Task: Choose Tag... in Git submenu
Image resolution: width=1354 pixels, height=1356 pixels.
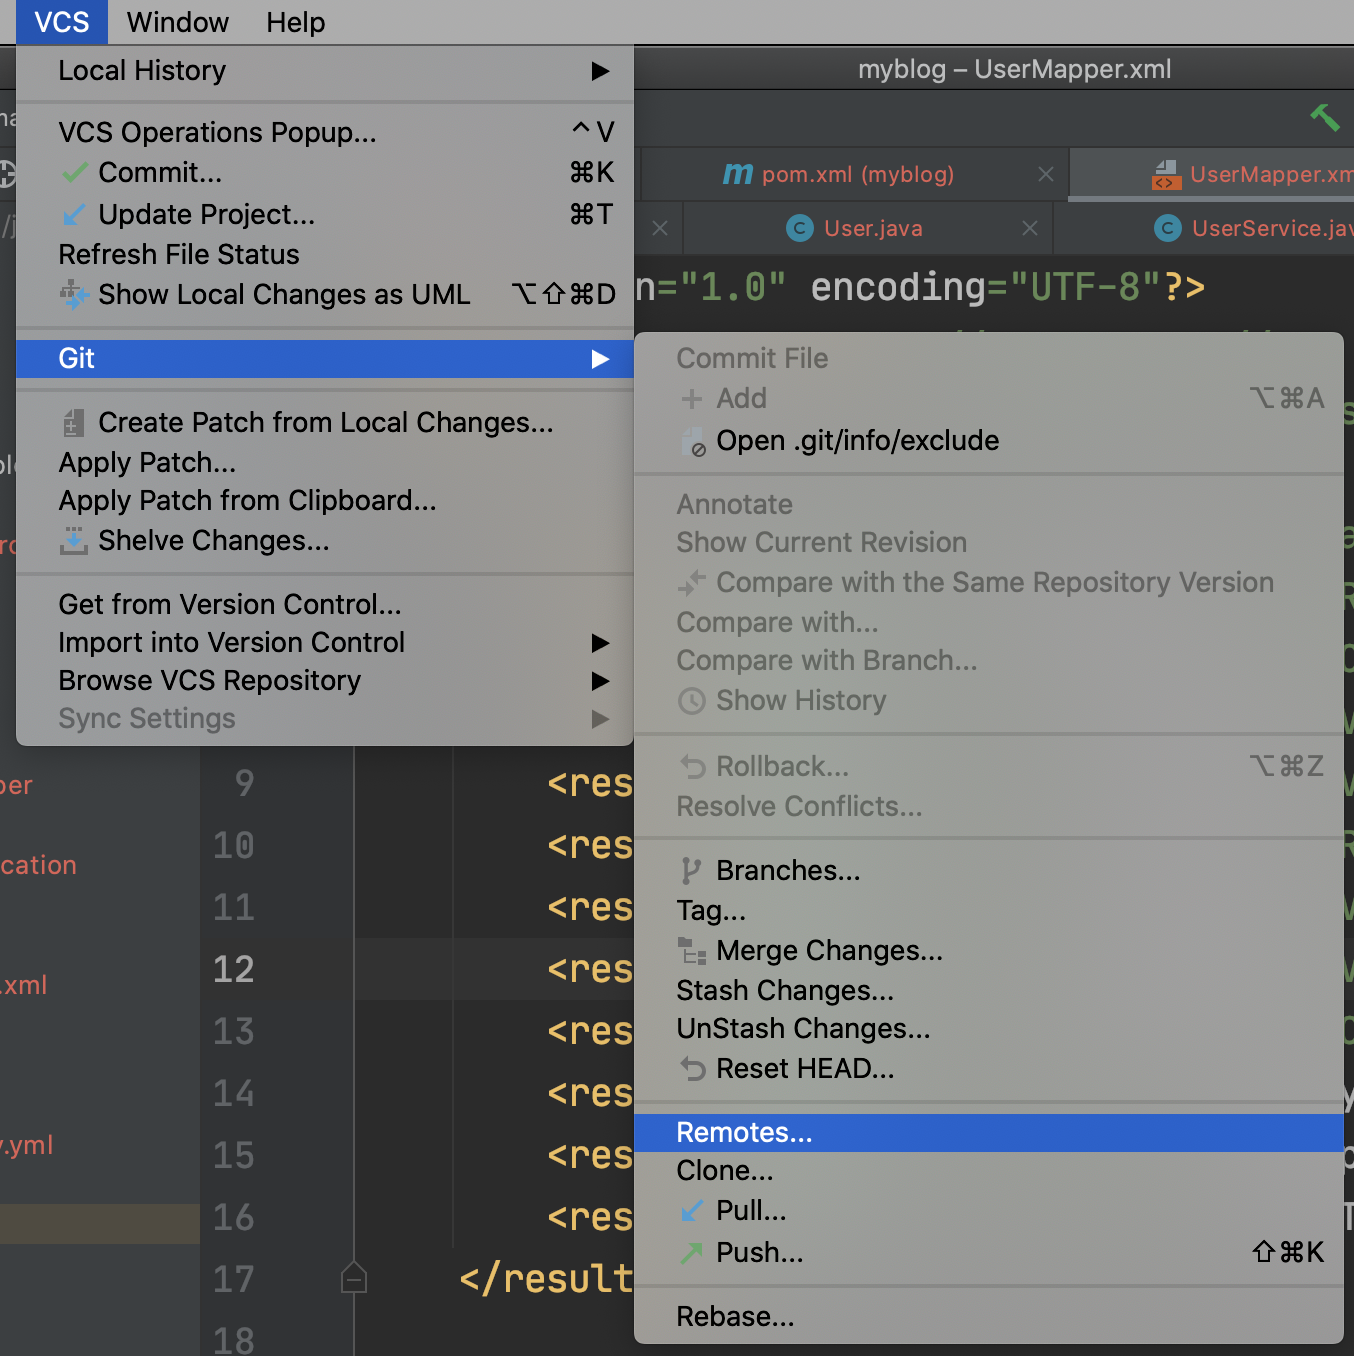Action: (x=989, y=911)
